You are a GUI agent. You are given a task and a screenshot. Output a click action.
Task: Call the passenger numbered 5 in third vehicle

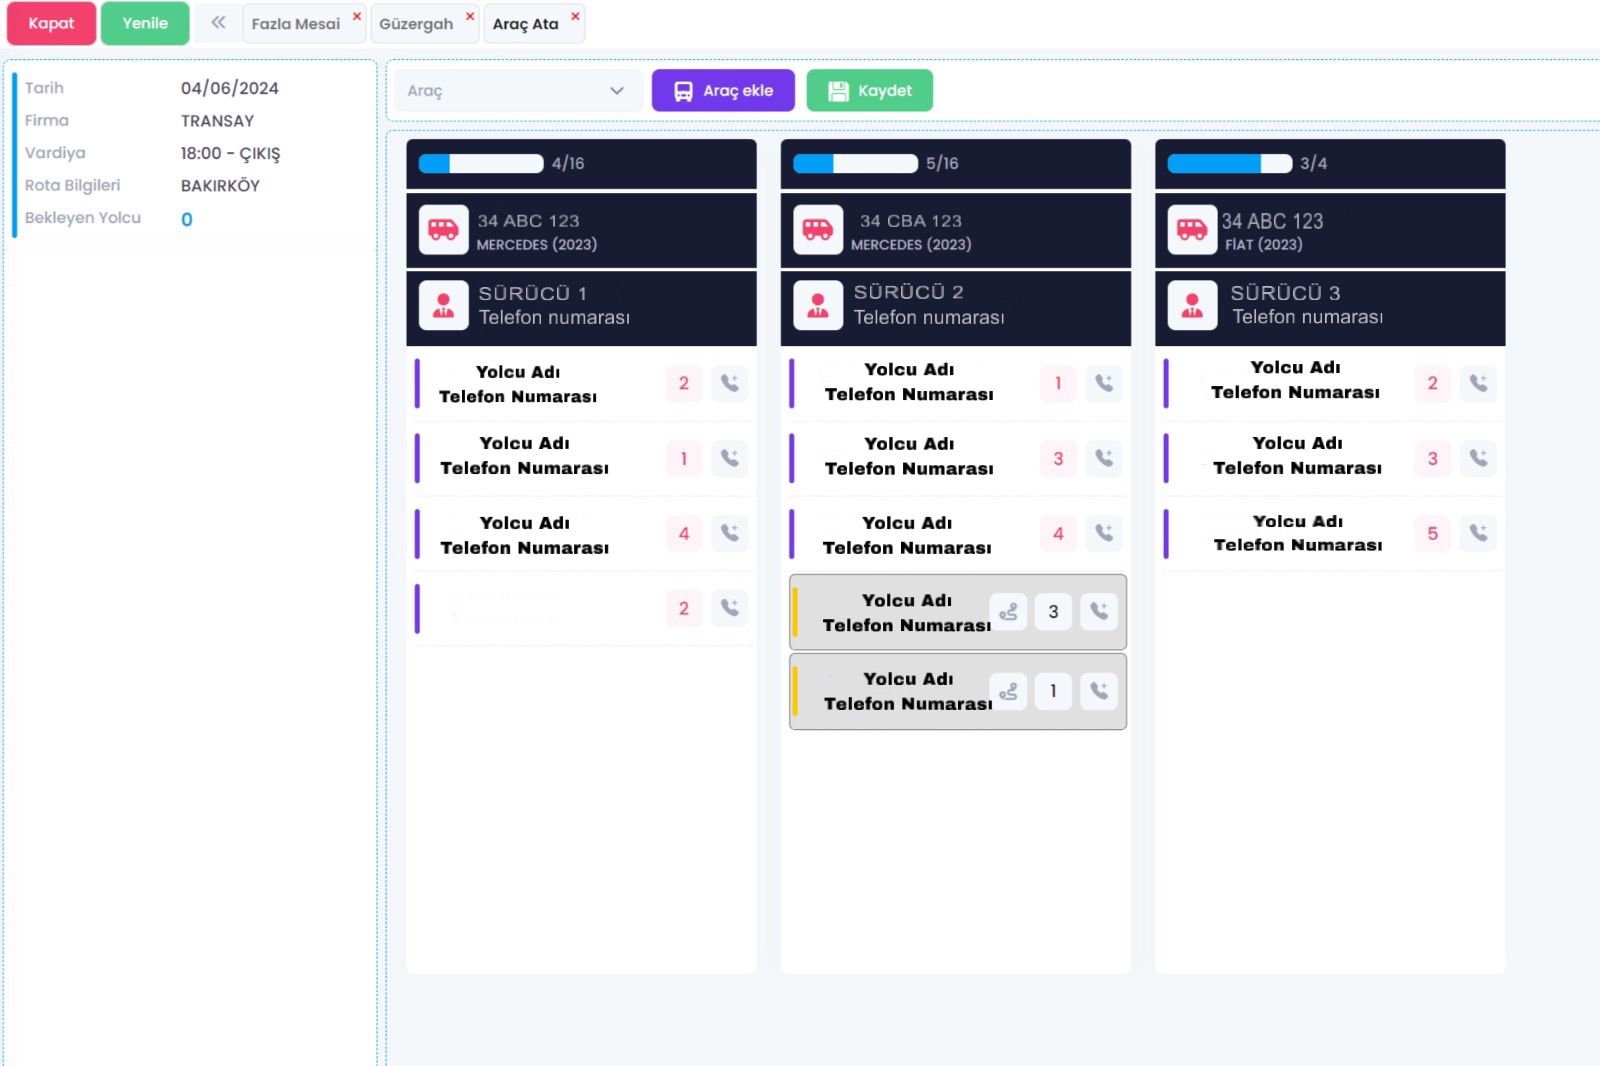(1478, 533)
